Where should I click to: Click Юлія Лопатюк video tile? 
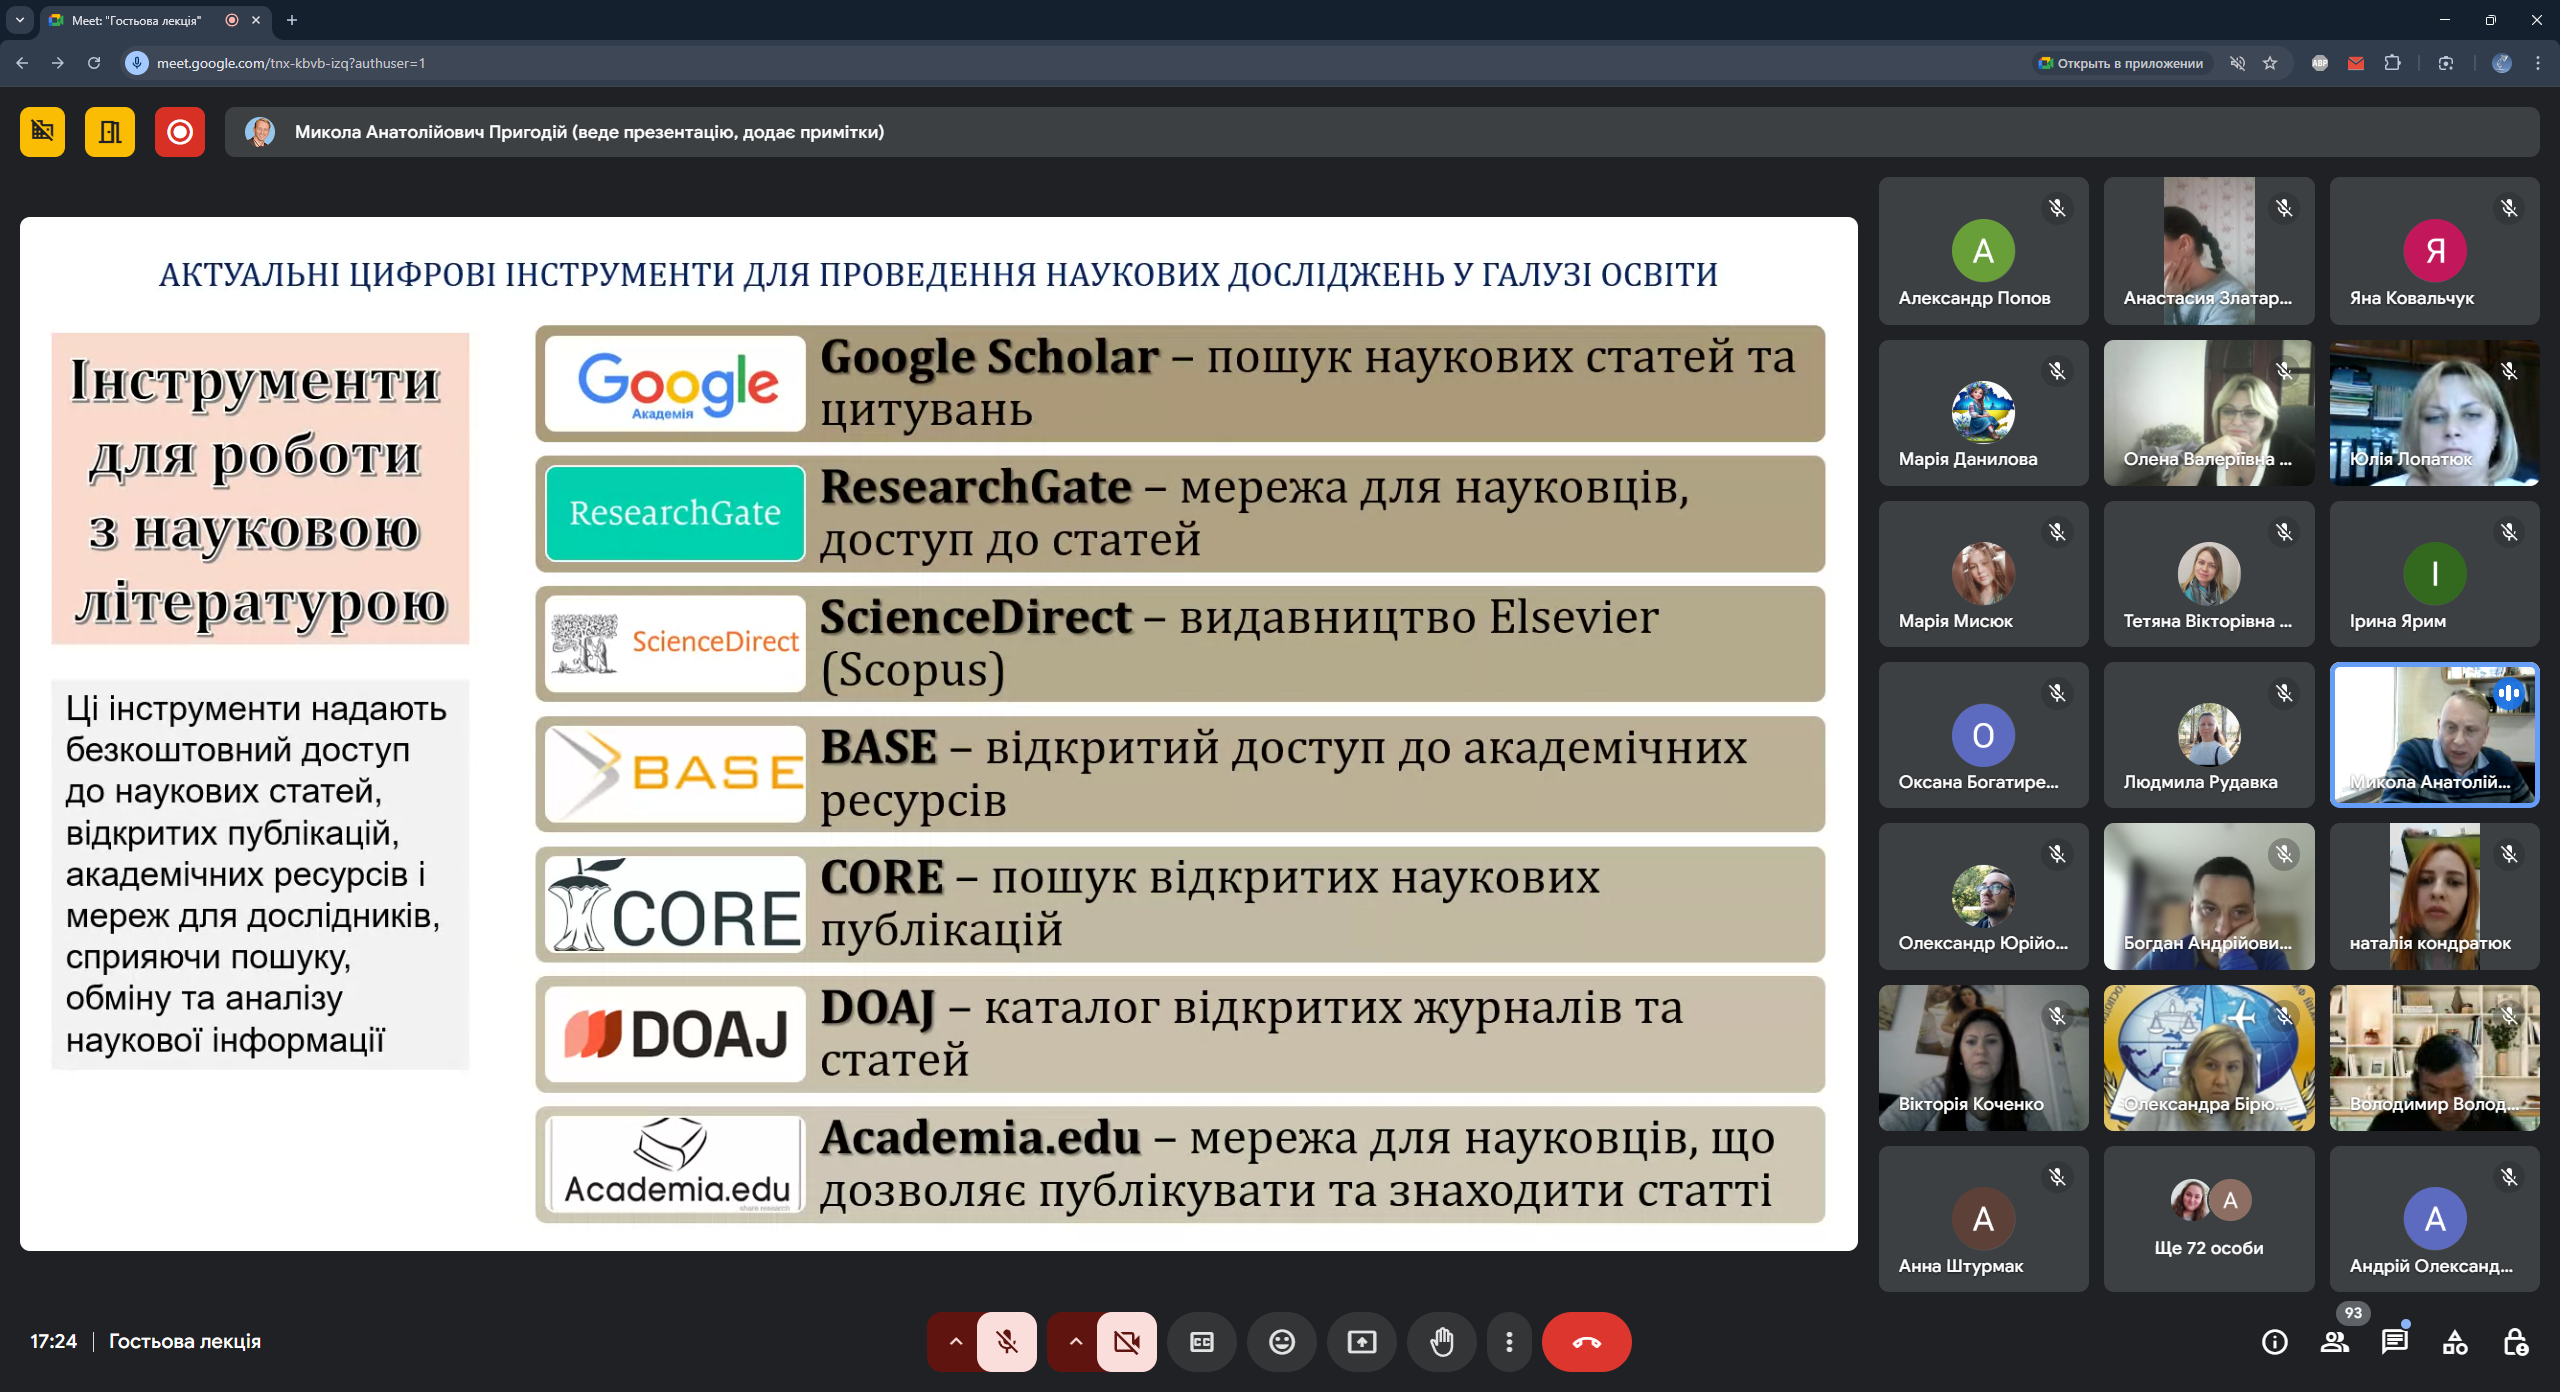click(2434, 413)
